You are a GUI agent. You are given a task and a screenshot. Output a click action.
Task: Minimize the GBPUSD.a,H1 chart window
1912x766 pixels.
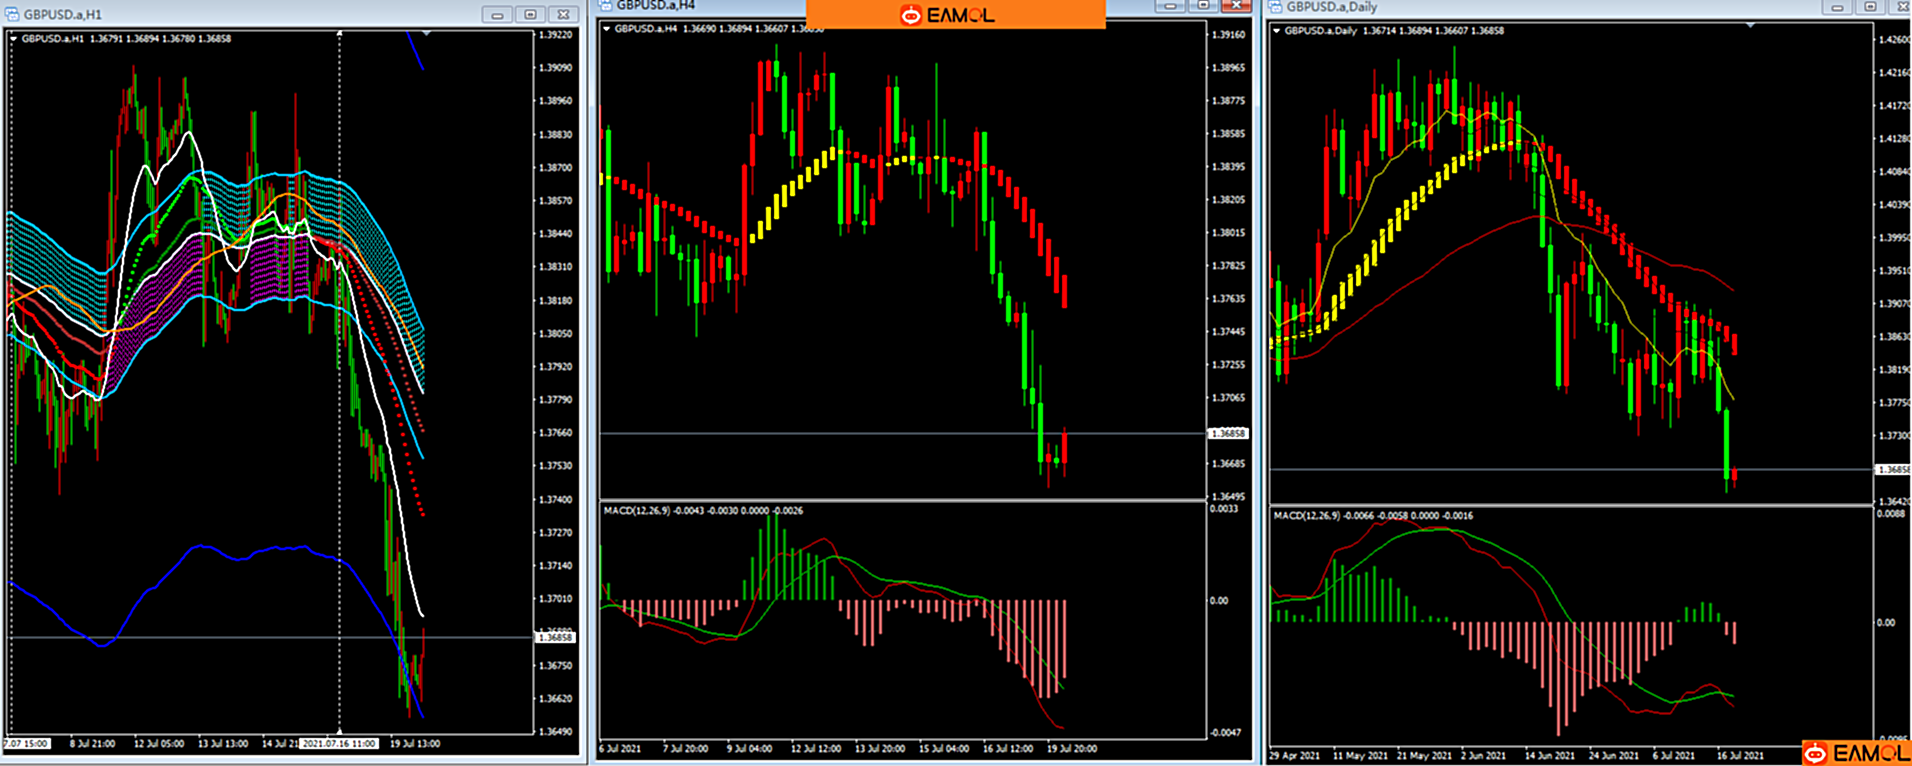[497, 14]
